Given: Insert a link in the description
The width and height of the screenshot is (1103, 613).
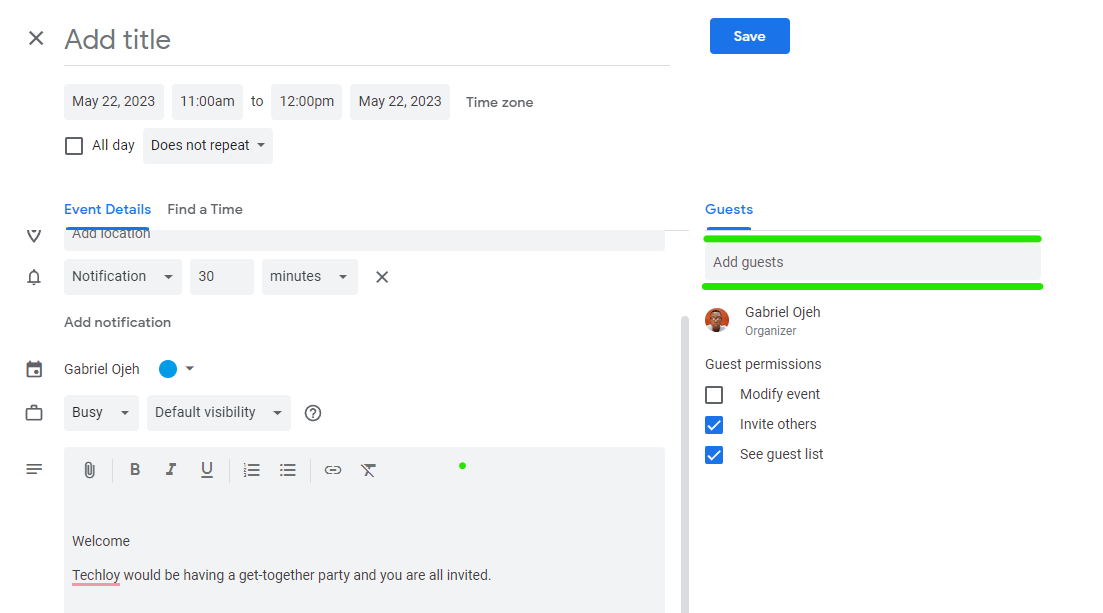Looking at the screenshot, I should pyautogui.click(x=332, y=470).
